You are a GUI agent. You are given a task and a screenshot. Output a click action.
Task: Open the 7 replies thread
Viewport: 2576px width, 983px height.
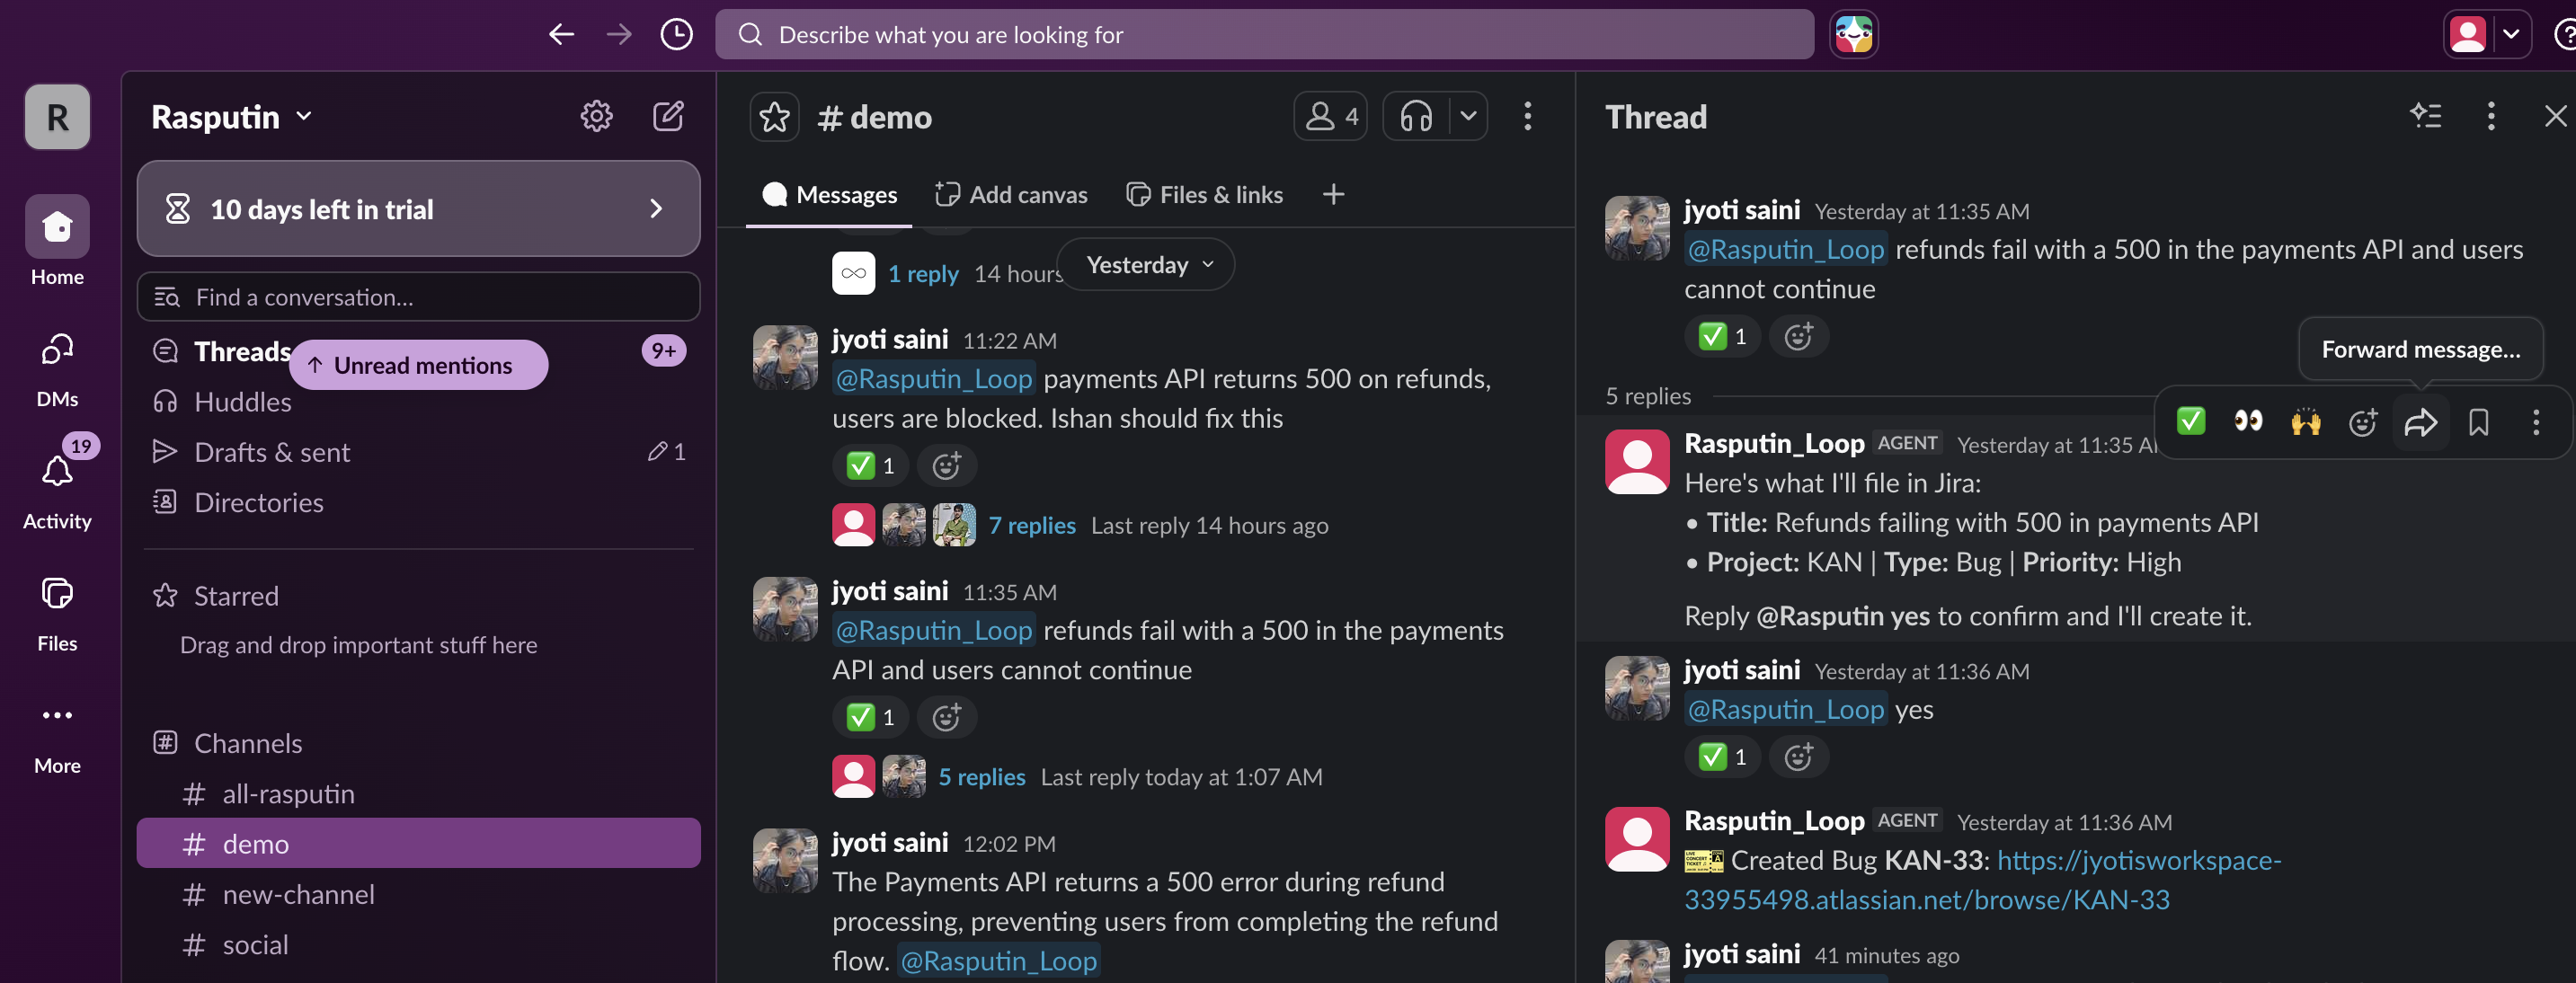pos(1032,526)
